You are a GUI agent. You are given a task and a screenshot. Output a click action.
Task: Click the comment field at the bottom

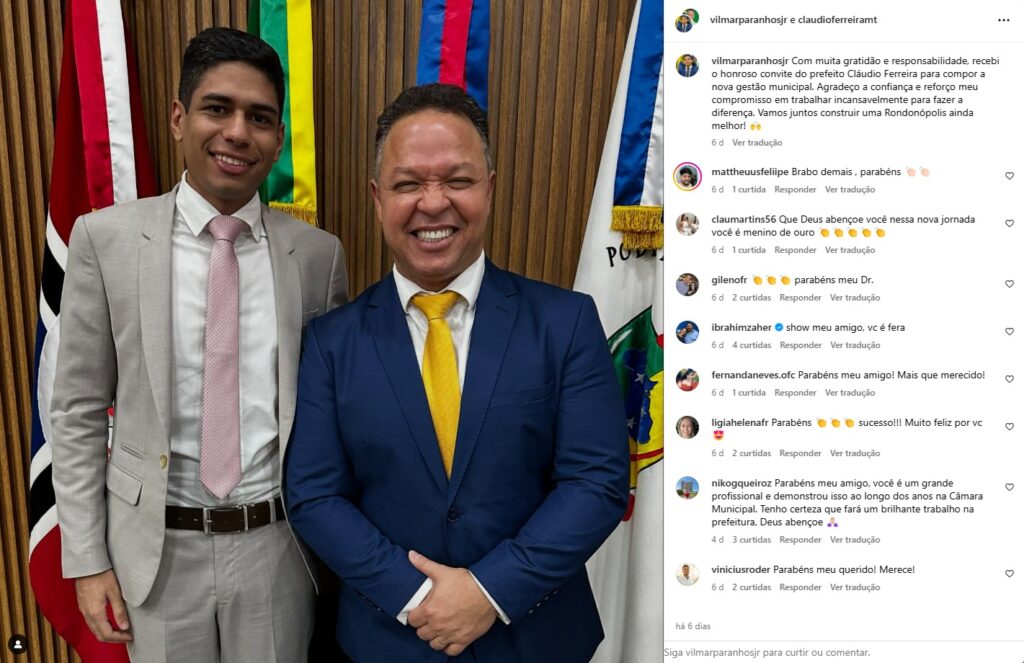point(844,652)
